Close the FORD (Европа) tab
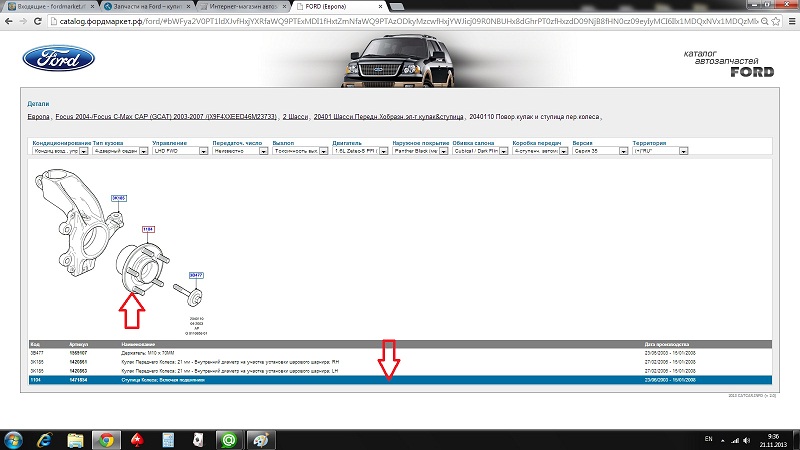The width and height of the screenshot is (800, 450). (x=380, y=7)
